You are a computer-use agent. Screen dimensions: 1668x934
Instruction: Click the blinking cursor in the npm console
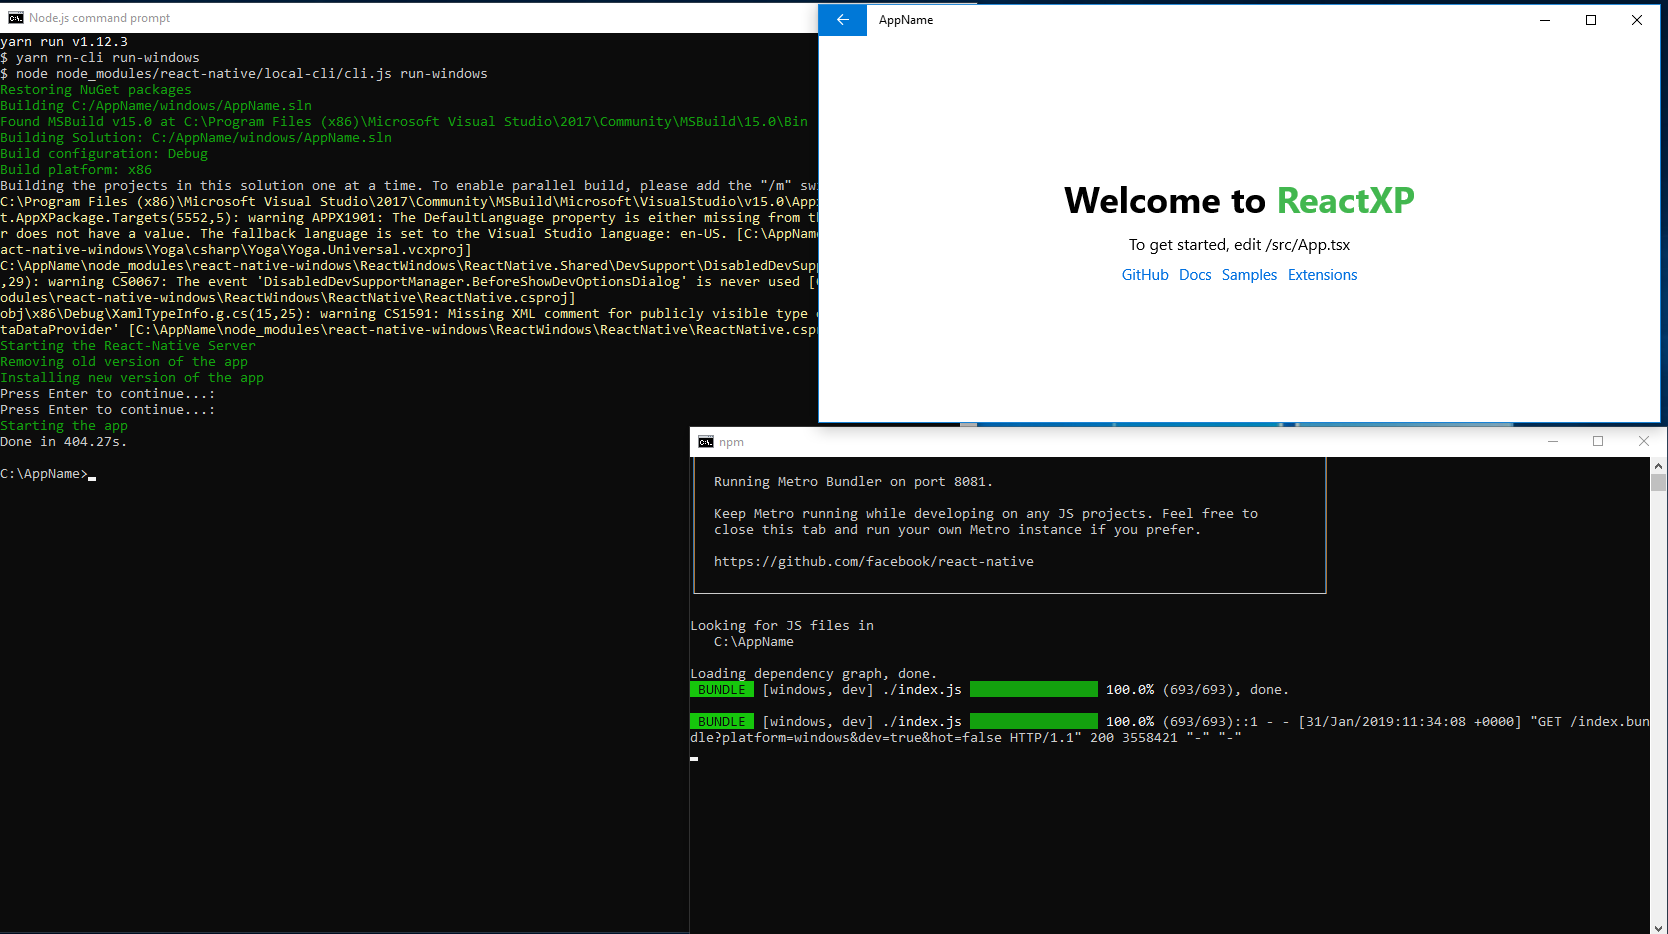[692, 759]
